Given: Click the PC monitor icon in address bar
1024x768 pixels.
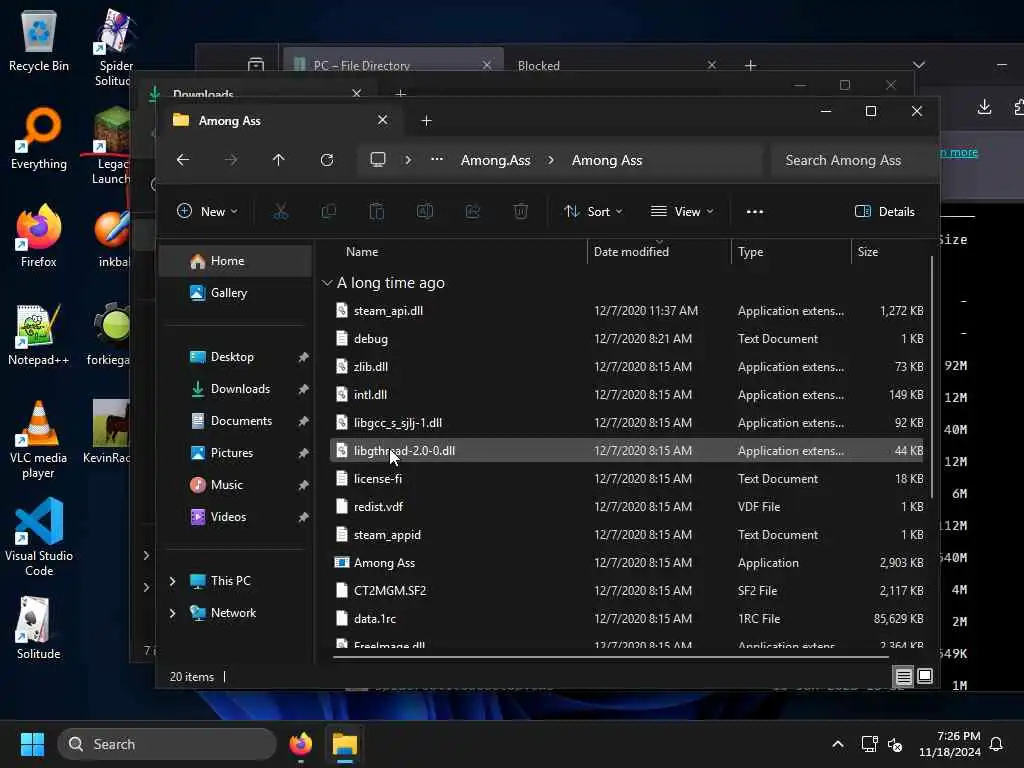Looking at the screenshot, I should 377,160.
